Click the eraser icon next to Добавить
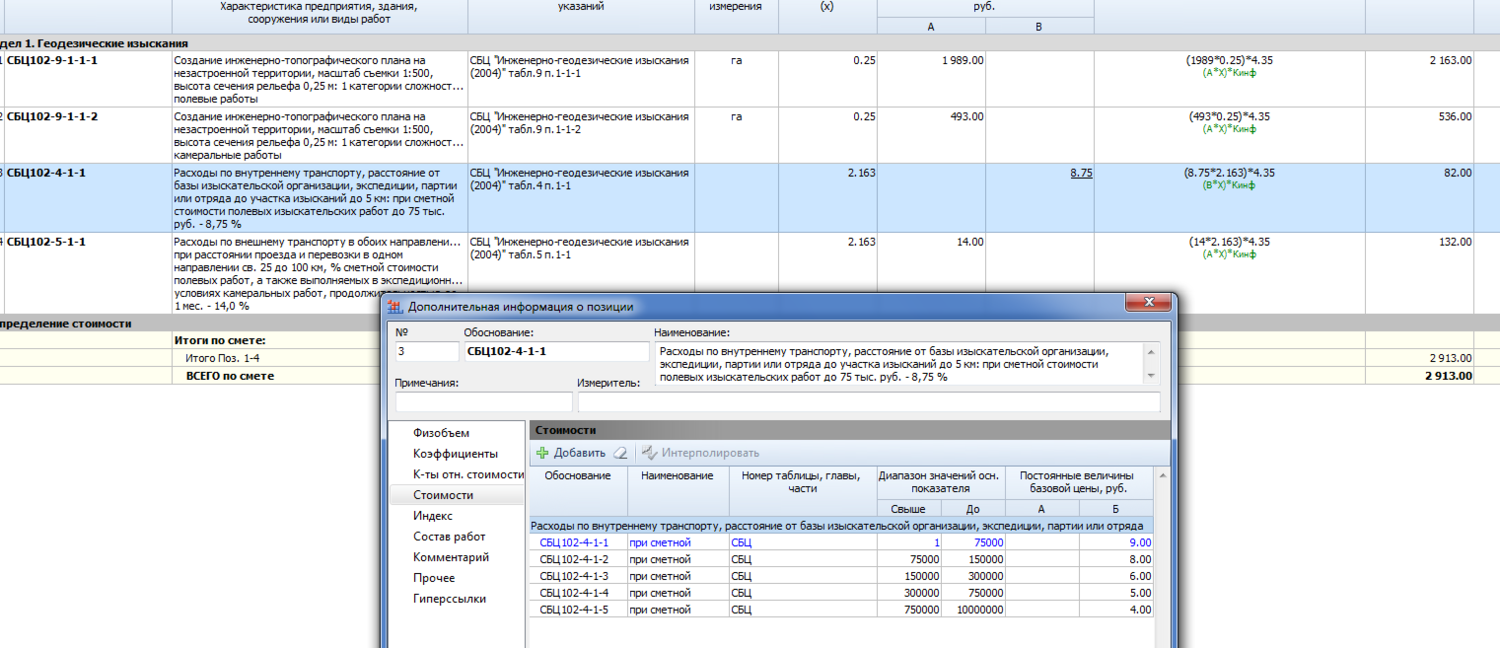 621,453
